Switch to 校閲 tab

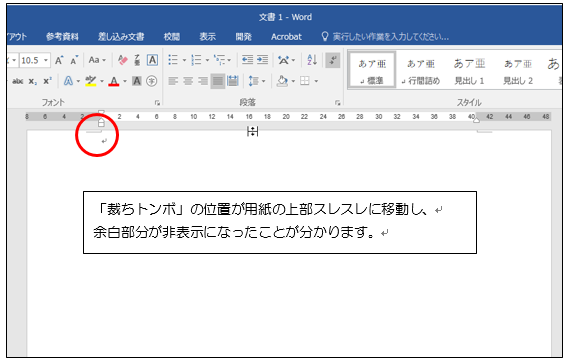coord(172,37)
